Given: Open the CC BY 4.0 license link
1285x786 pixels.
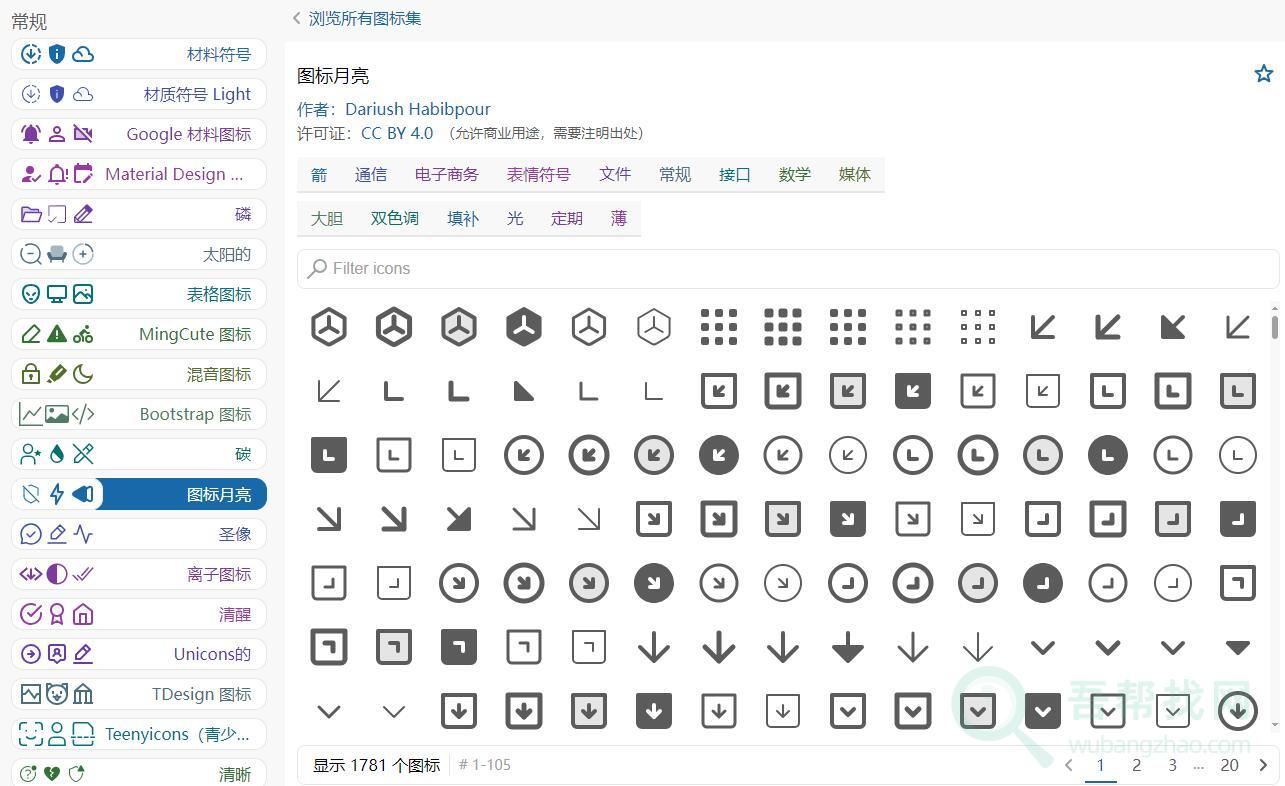Looking at the screenshot, I should click(x=397, y=133).
